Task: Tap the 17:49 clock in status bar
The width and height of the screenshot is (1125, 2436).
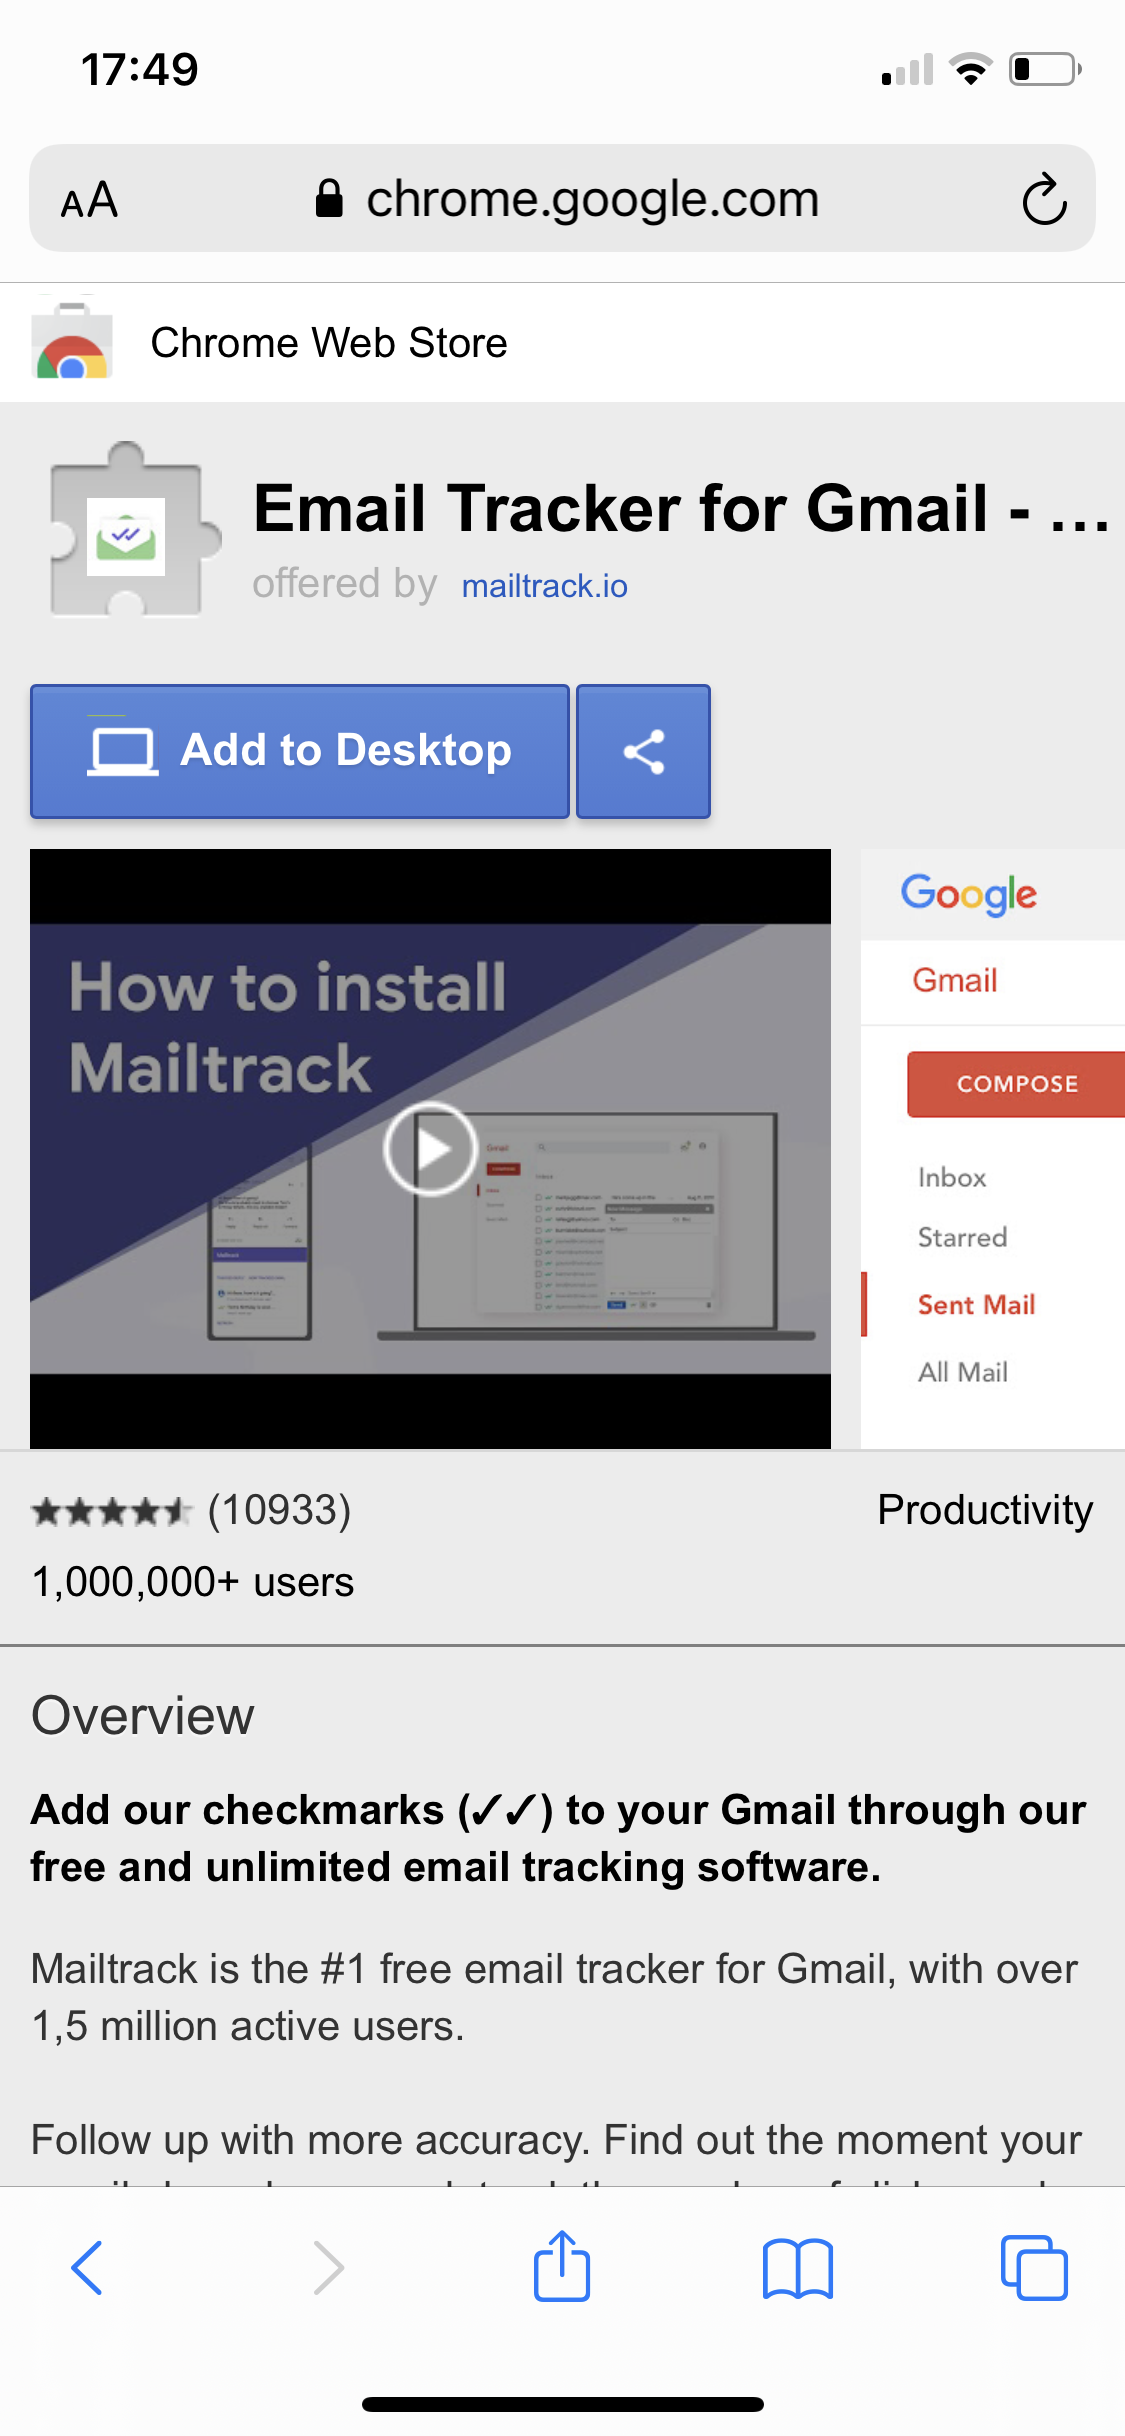Action: click(140, 70)
